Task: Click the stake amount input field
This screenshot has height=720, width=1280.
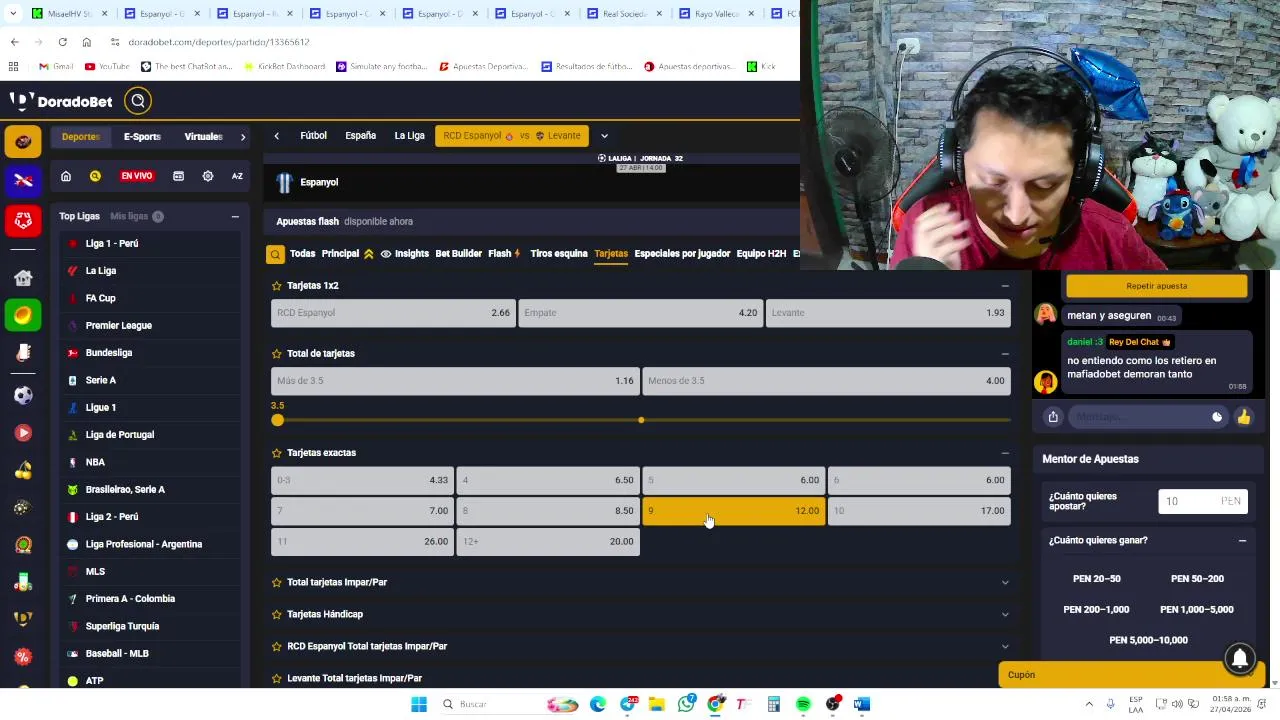Action: (1203, 502)
